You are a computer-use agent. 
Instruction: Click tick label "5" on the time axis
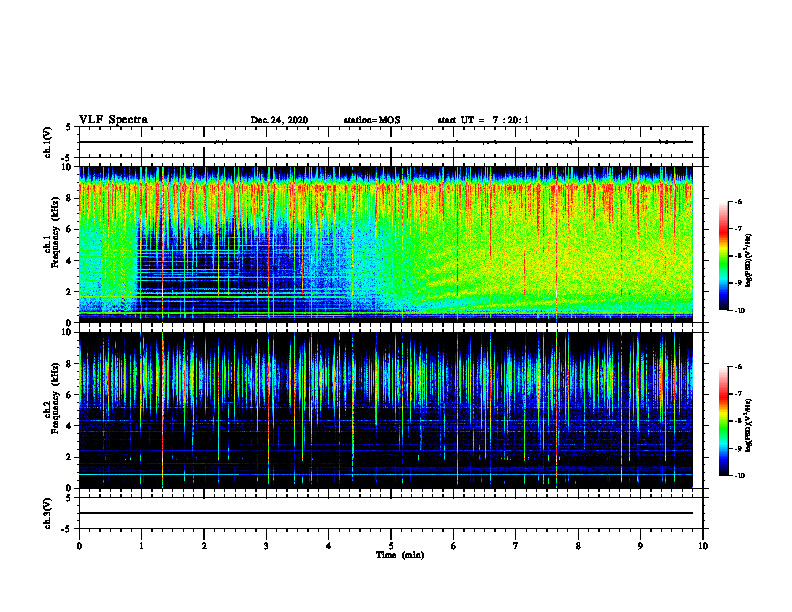(x=391, y=546)
